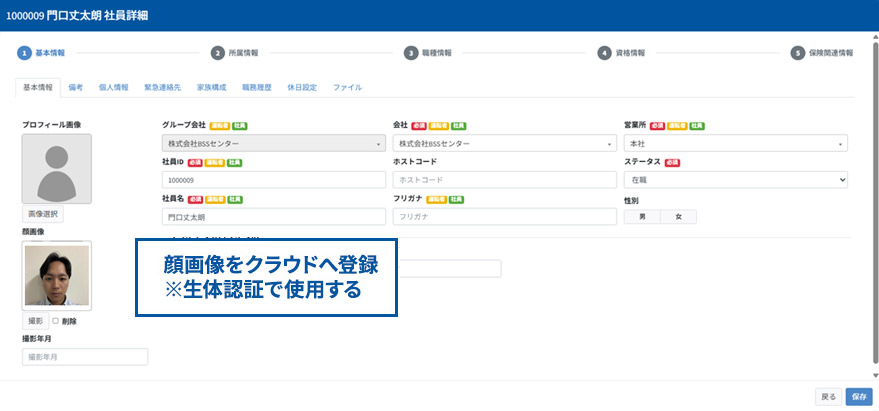Select 男 gender option
879x411 pixels.
pyautogui.click(x=642, y=216)
